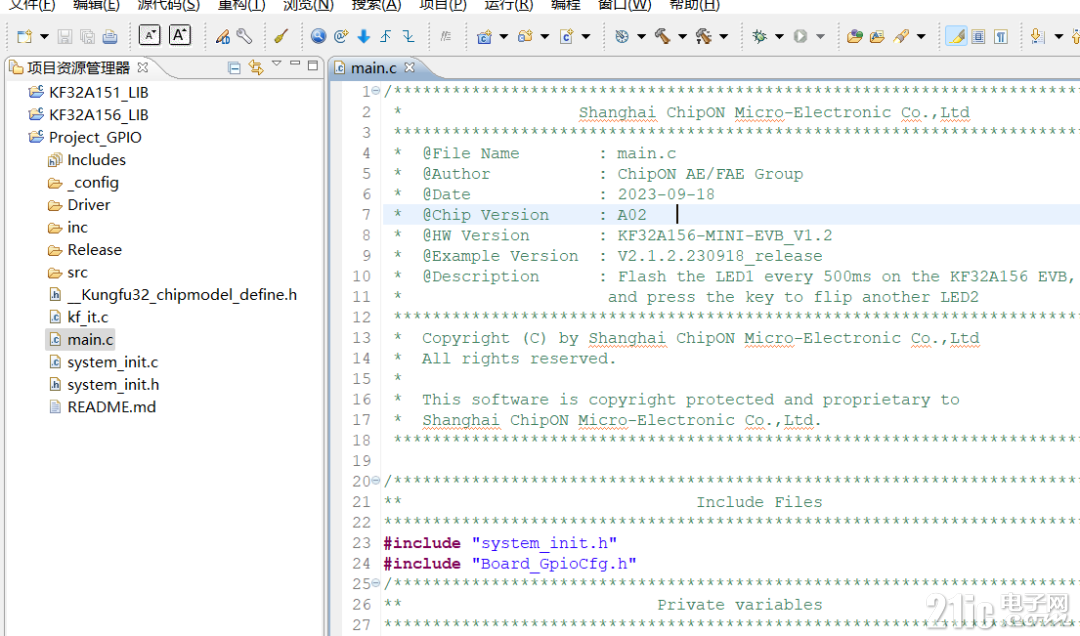
Task: Click the @ add annotation icon
Action: pyautogui.click(x=341, y=37)
